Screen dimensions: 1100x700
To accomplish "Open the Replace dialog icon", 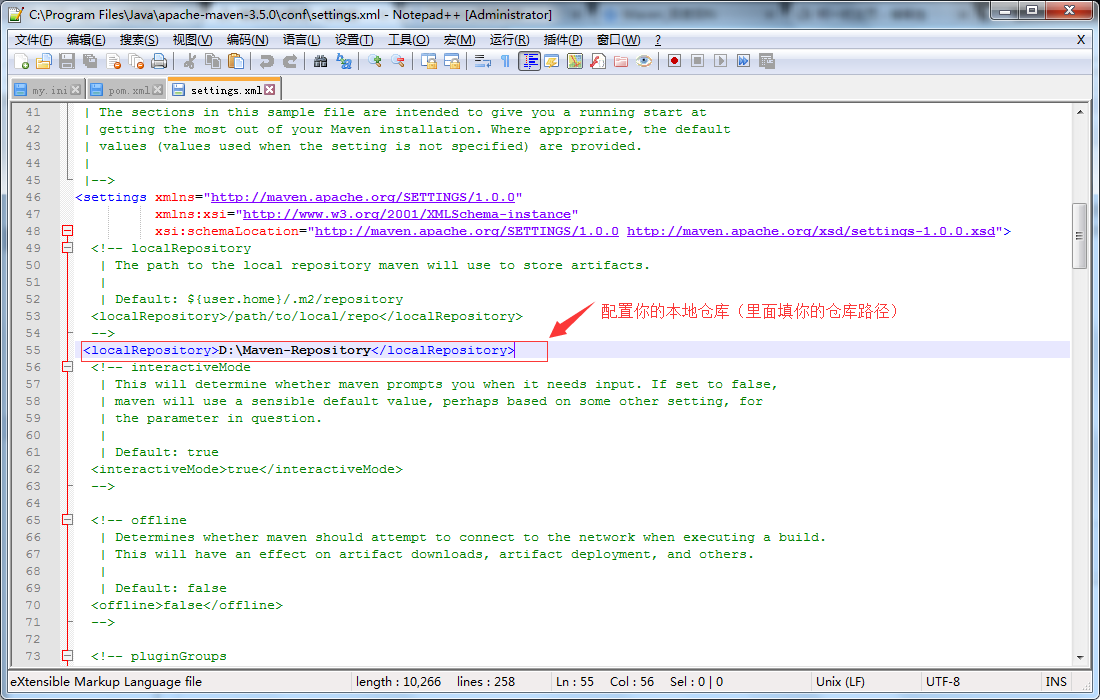I will pos(344,62).
